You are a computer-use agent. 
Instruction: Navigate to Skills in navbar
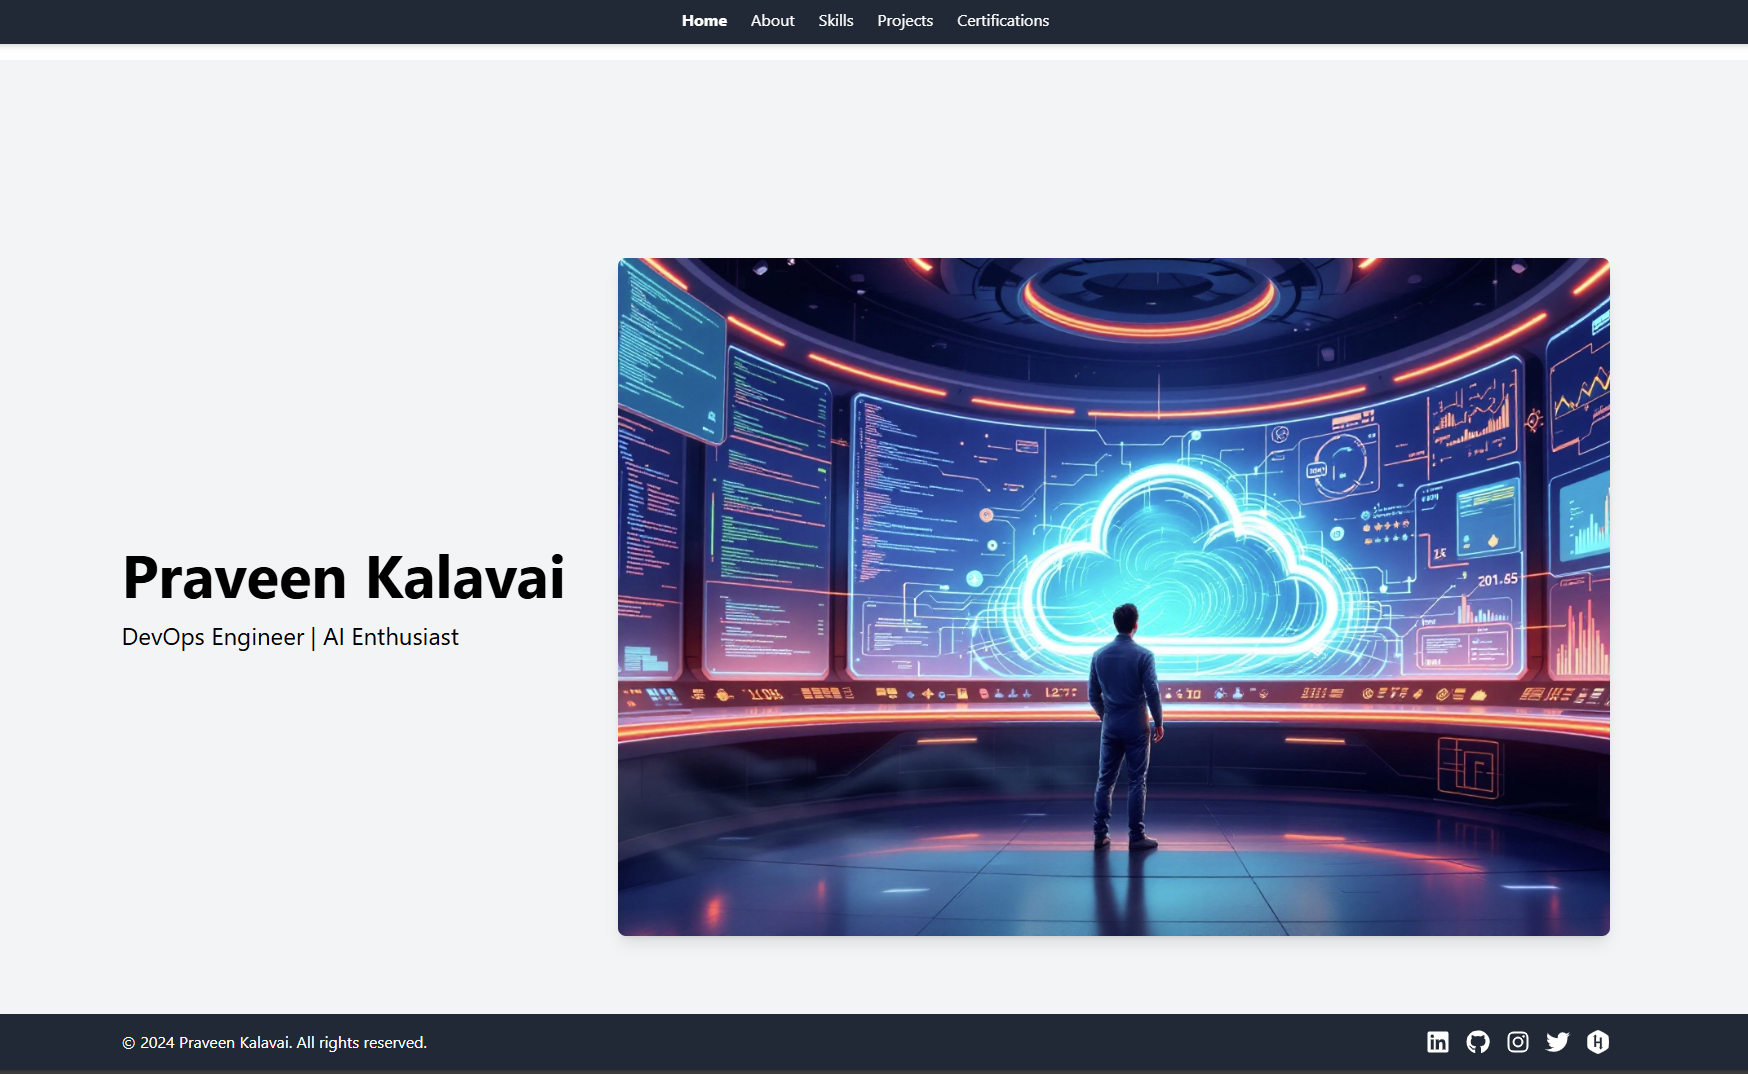pyautogui.click(x=835, y=21)
